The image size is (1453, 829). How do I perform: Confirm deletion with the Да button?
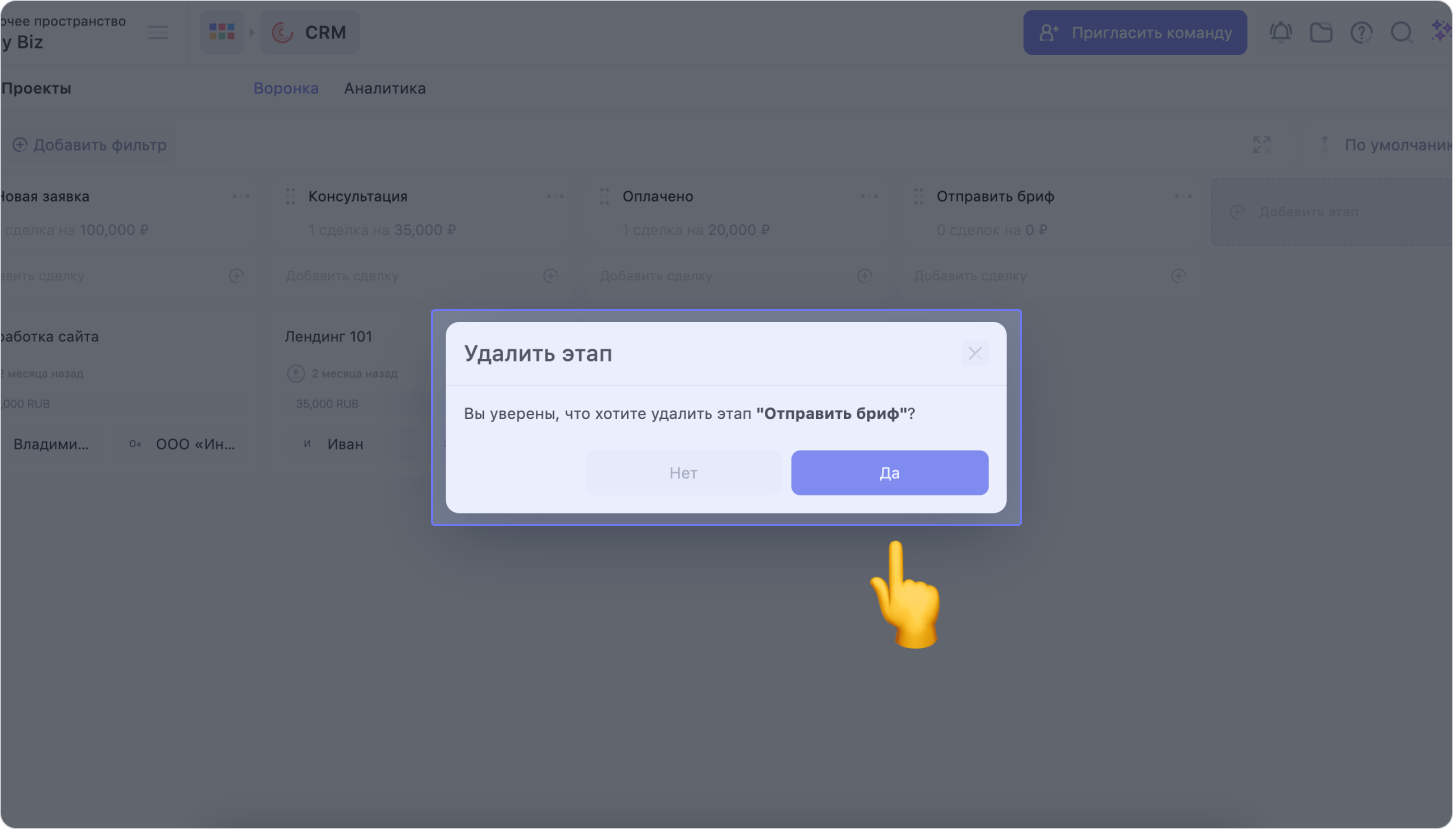889,473
